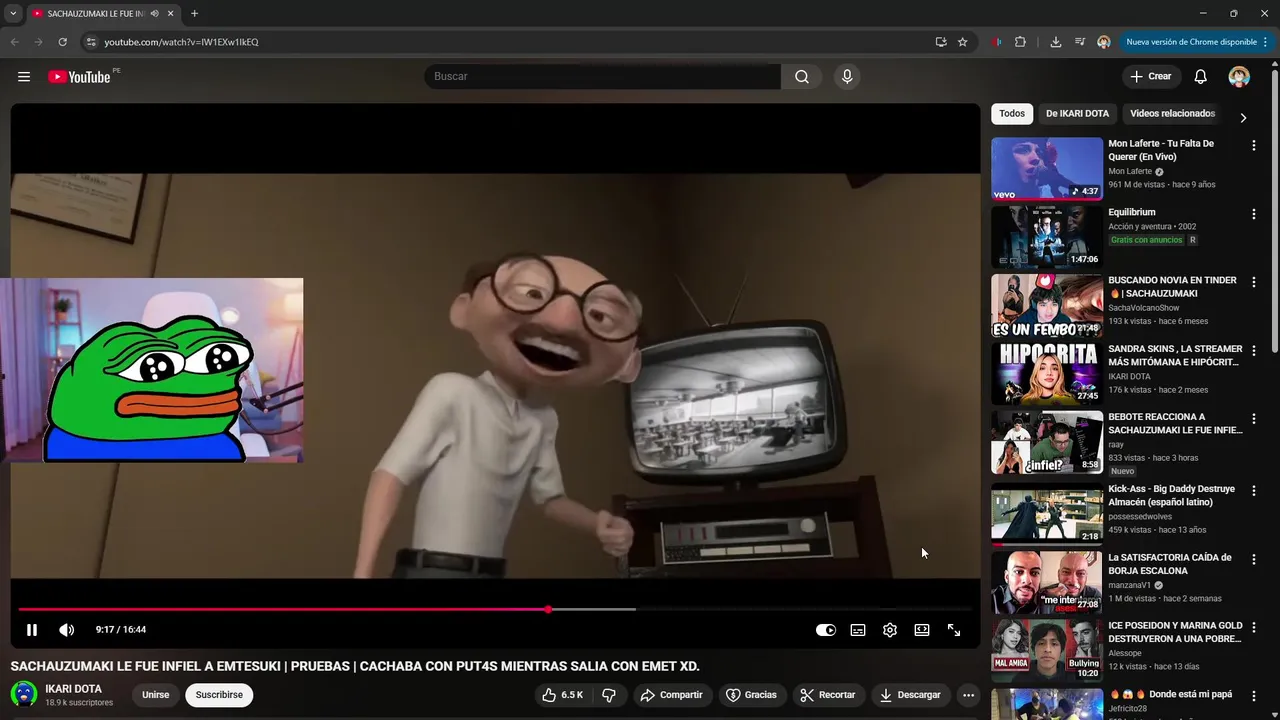Open a new Chrome tab
1280x720 pixels.
tap(194, 14)
